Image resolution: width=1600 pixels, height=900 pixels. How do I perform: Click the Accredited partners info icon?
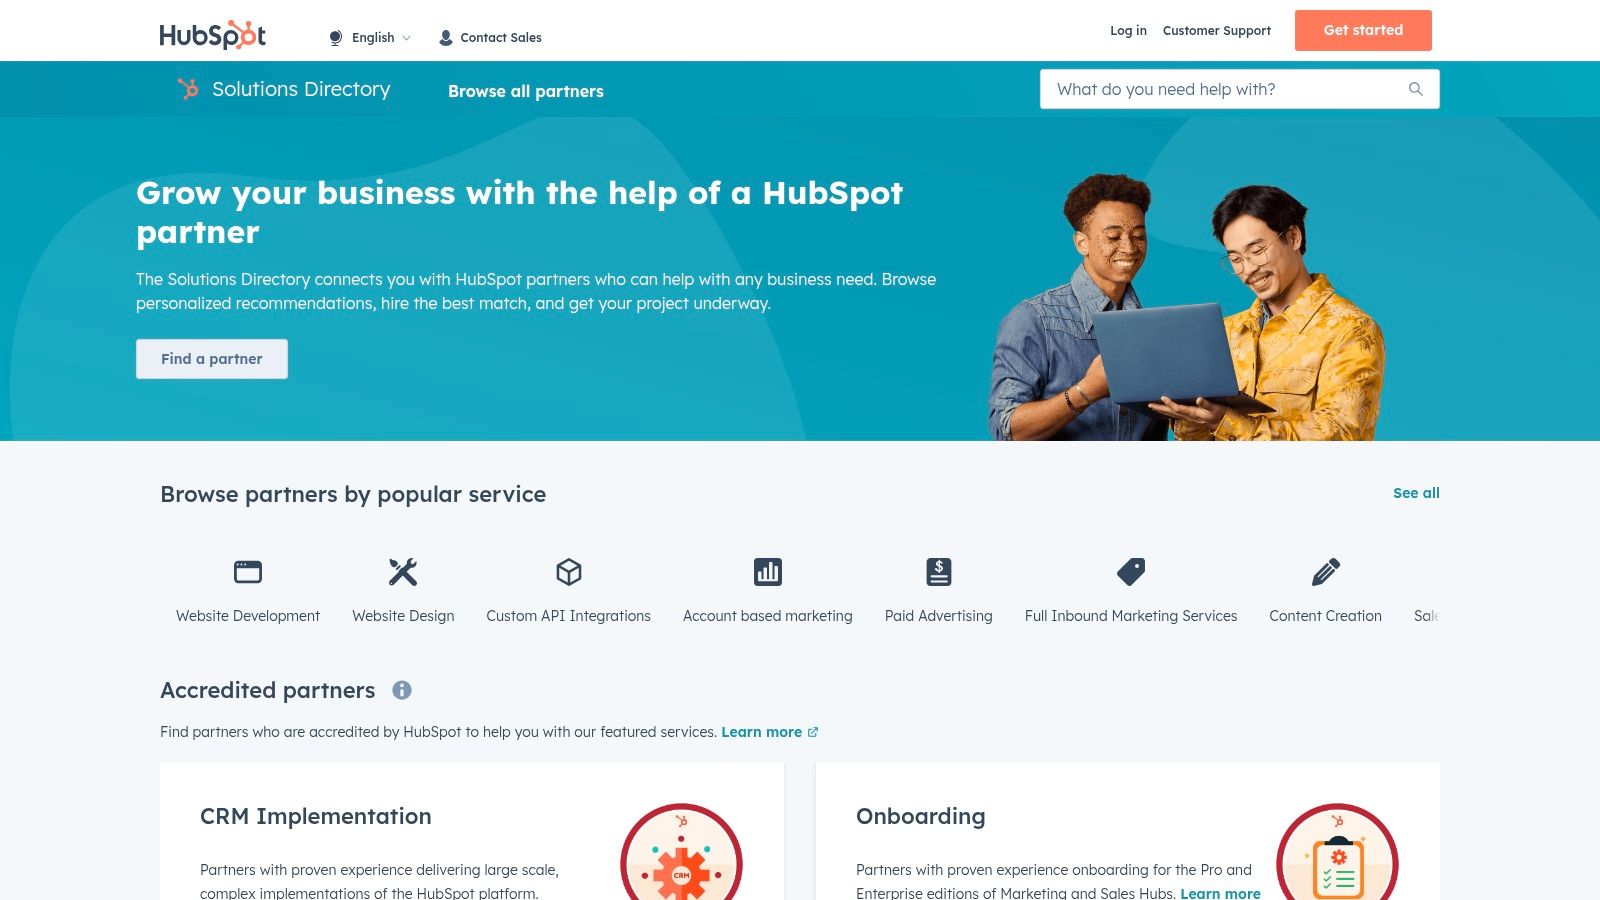click(402, 690)
